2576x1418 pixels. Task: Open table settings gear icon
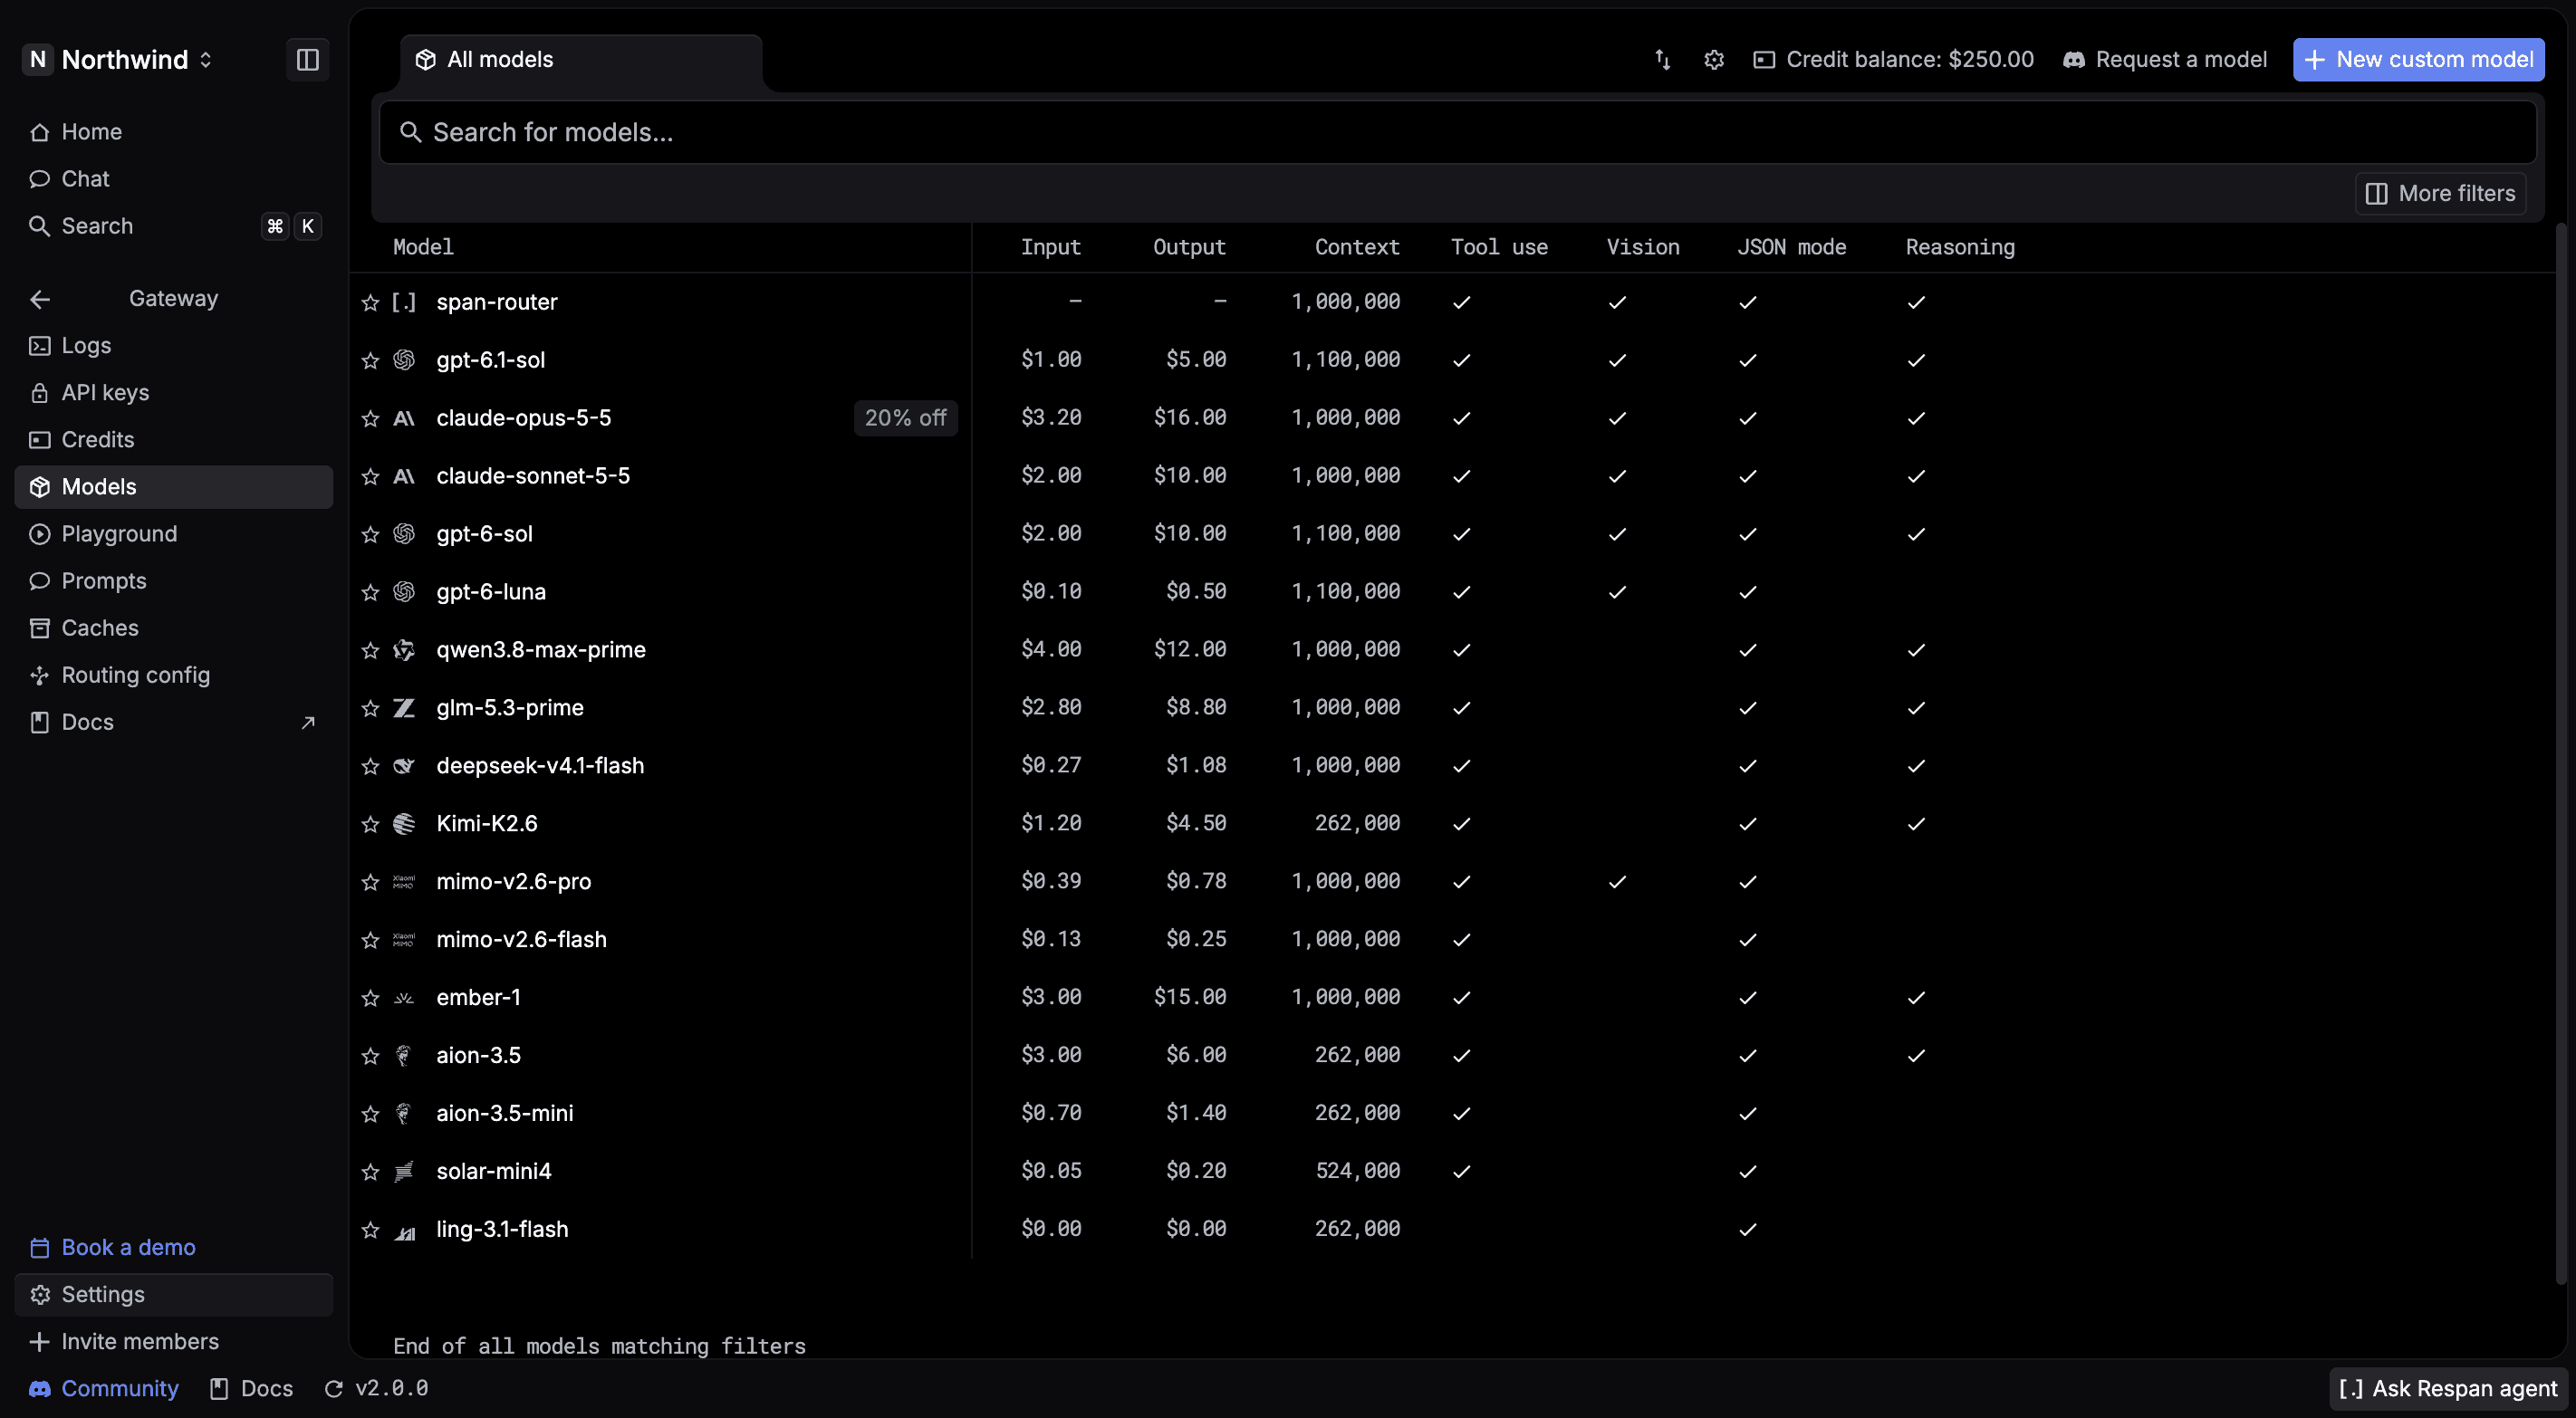pos(1714,59)
